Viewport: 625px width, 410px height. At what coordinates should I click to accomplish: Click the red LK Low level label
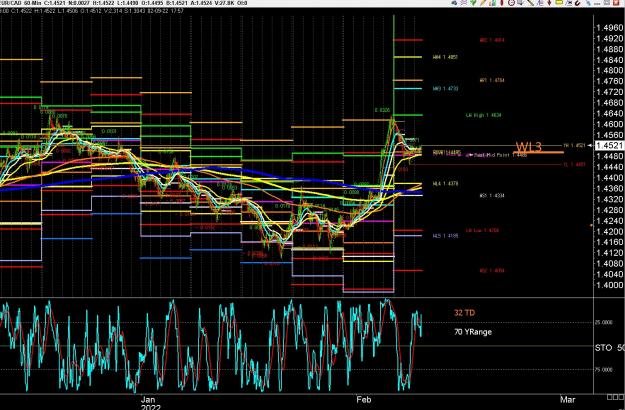pyautogui.click(x=482, y=230)
